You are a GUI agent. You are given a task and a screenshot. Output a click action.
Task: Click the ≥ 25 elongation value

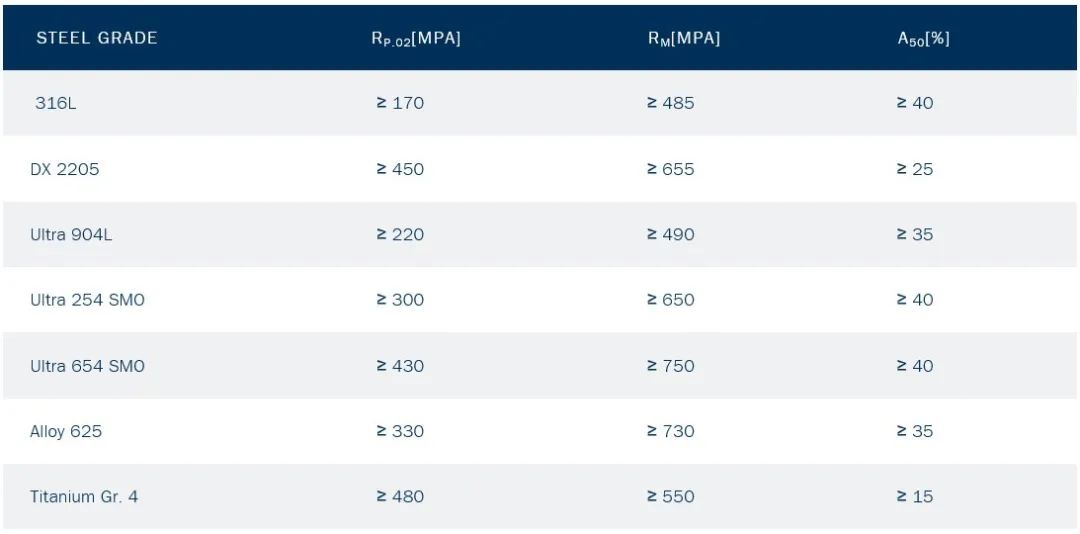(x=915, y=169)
